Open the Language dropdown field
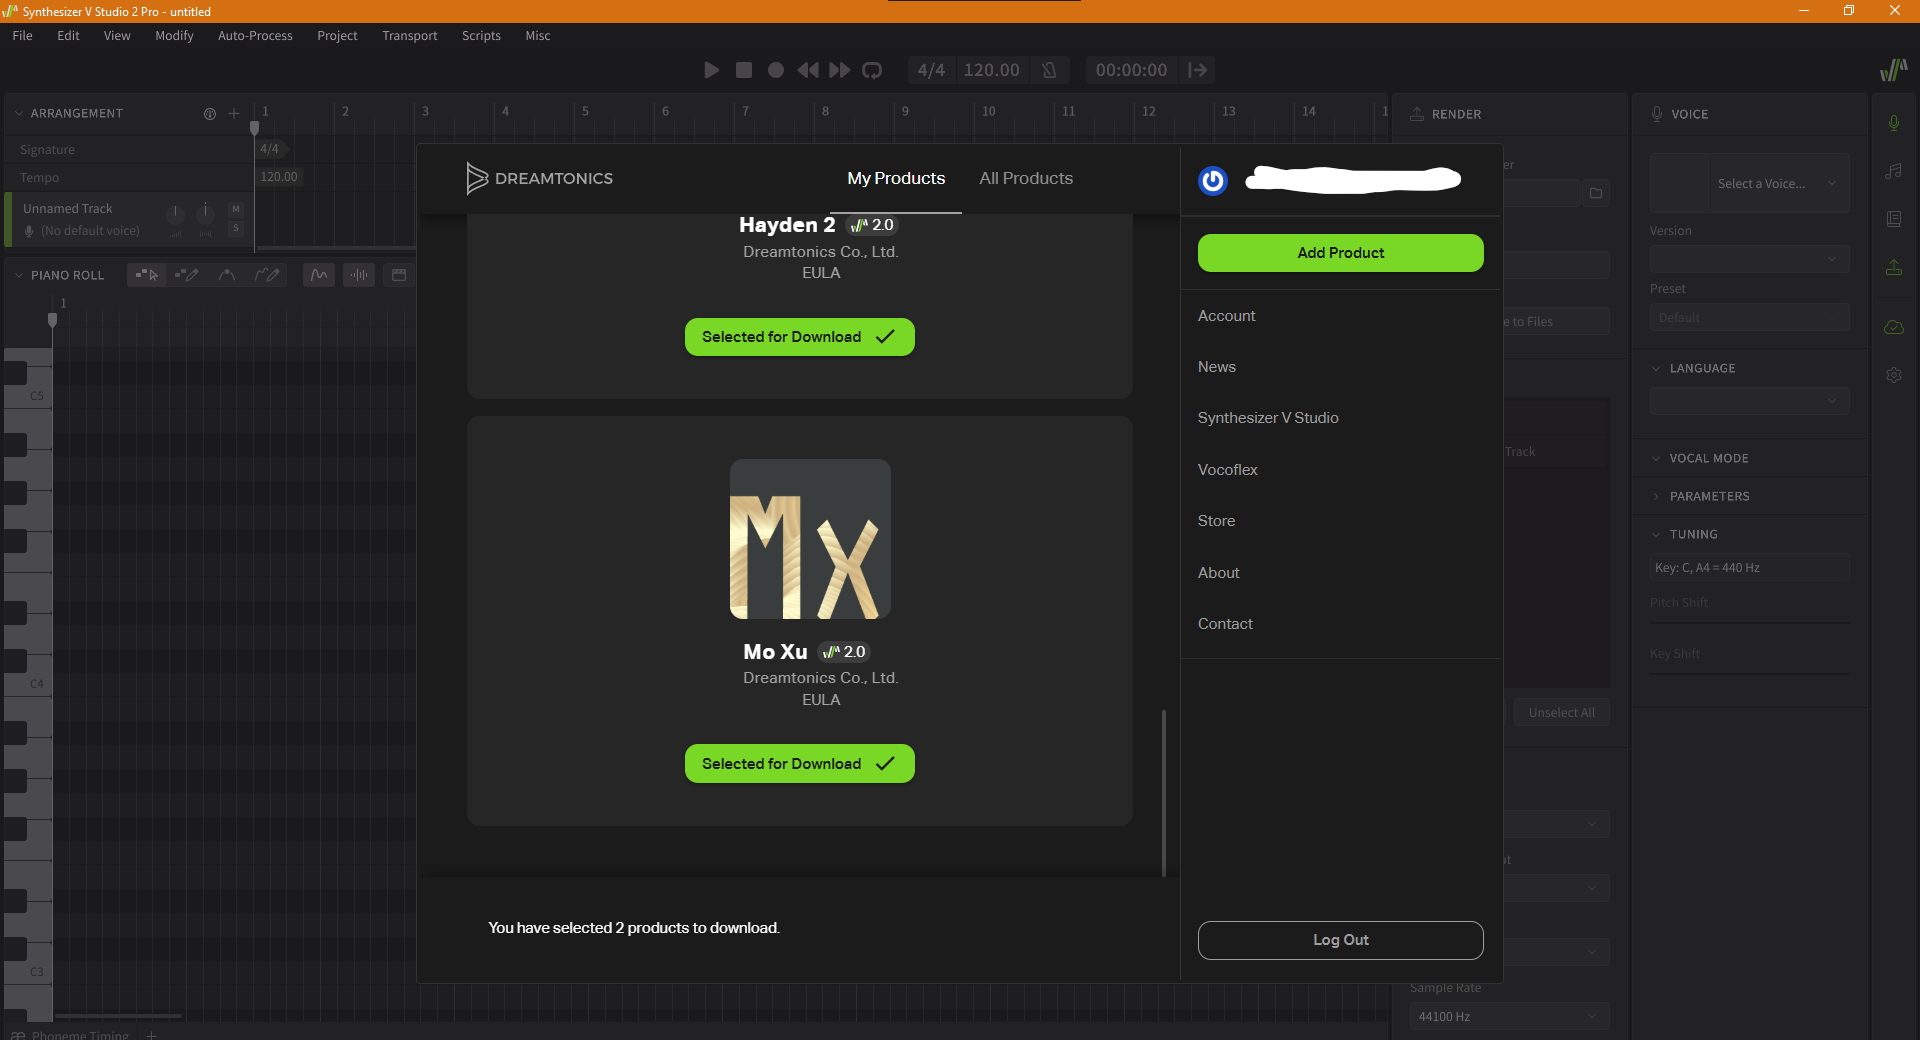 tap(1749, 401)
